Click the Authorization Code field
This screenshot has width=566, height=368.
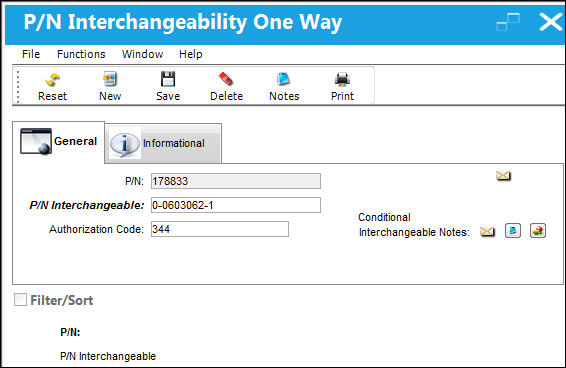coord(220,229)
